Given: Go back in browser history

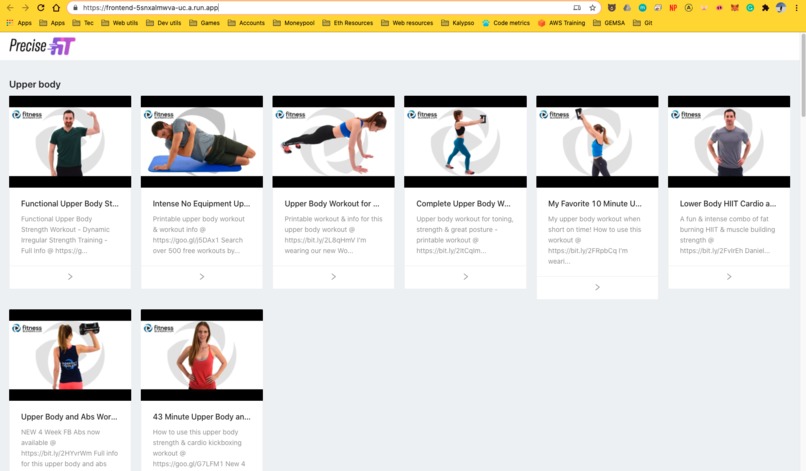Looking at the screenshot, I should [10, 8].
